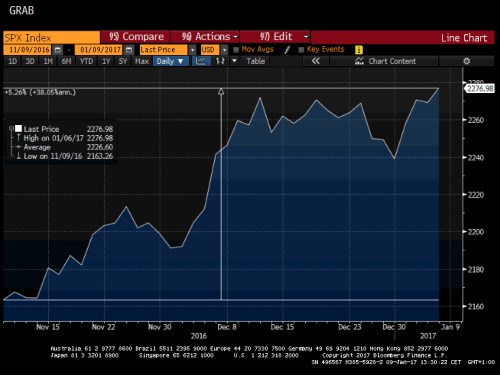Select the YTD range button
The image size is (500, 375).
(x=86, y=61)
